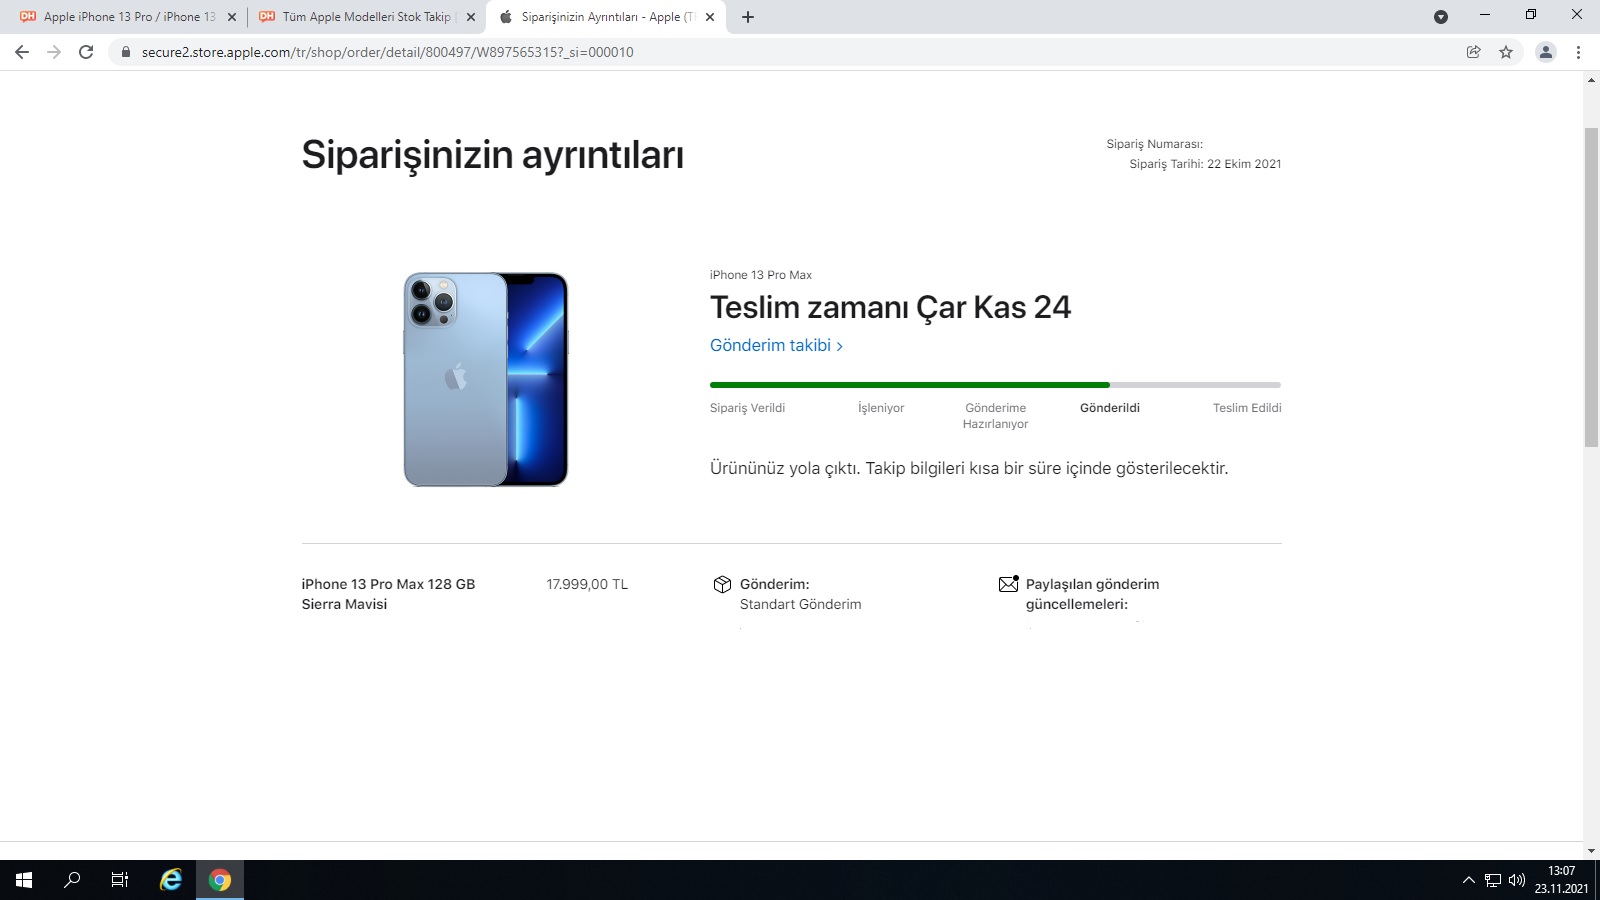
Task: Click the shipping box icon beside Gönderim
Action: [x=722, y=584]
